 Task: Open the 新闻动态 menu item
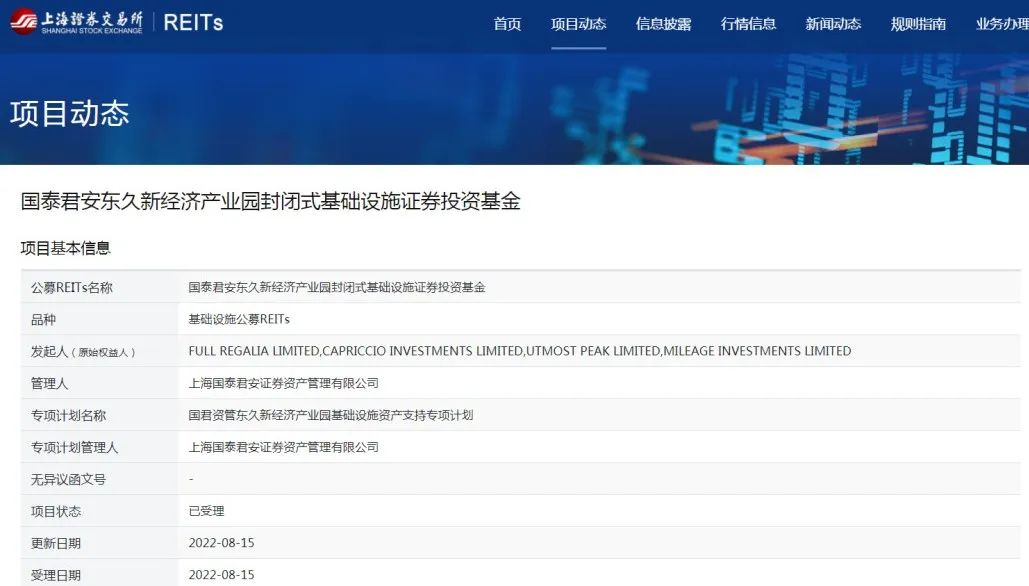coord(833,24)
